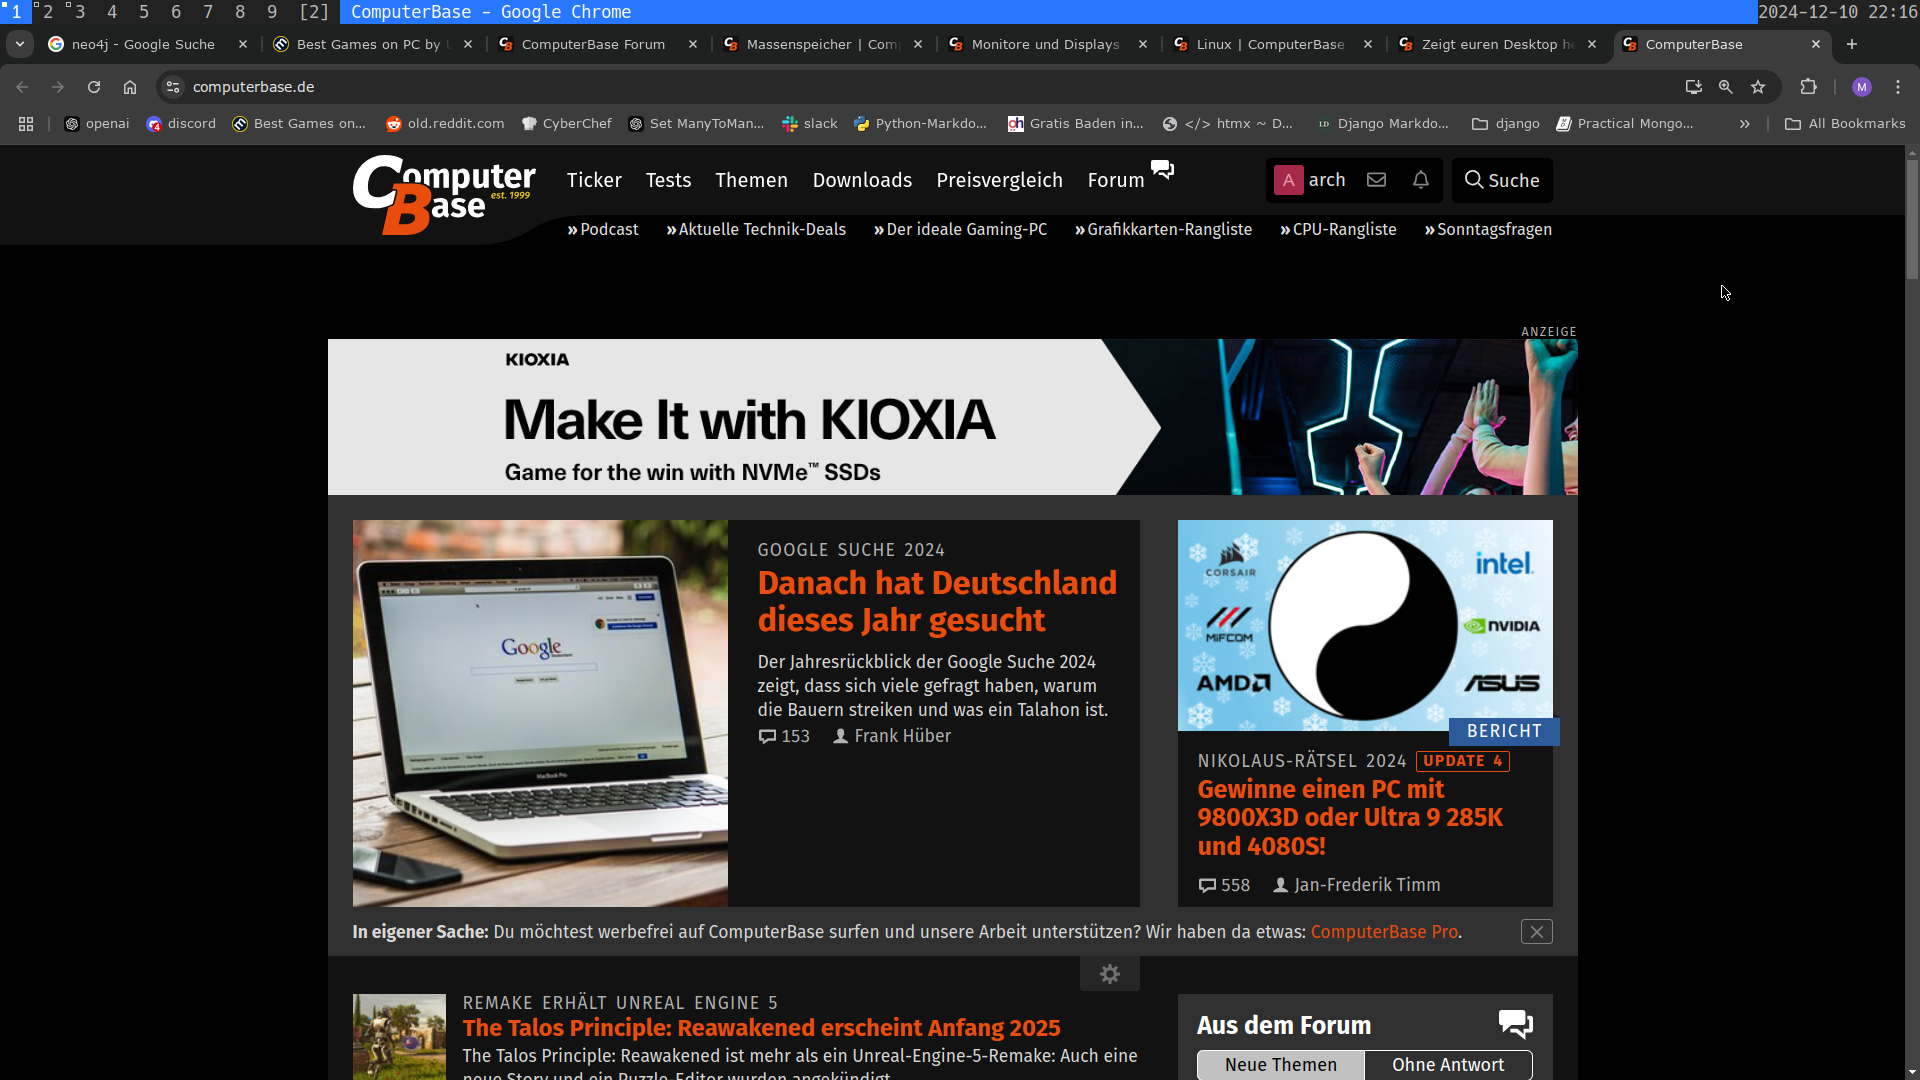
Task: Click the settings gear below the banner
Action: (1109, 974)
